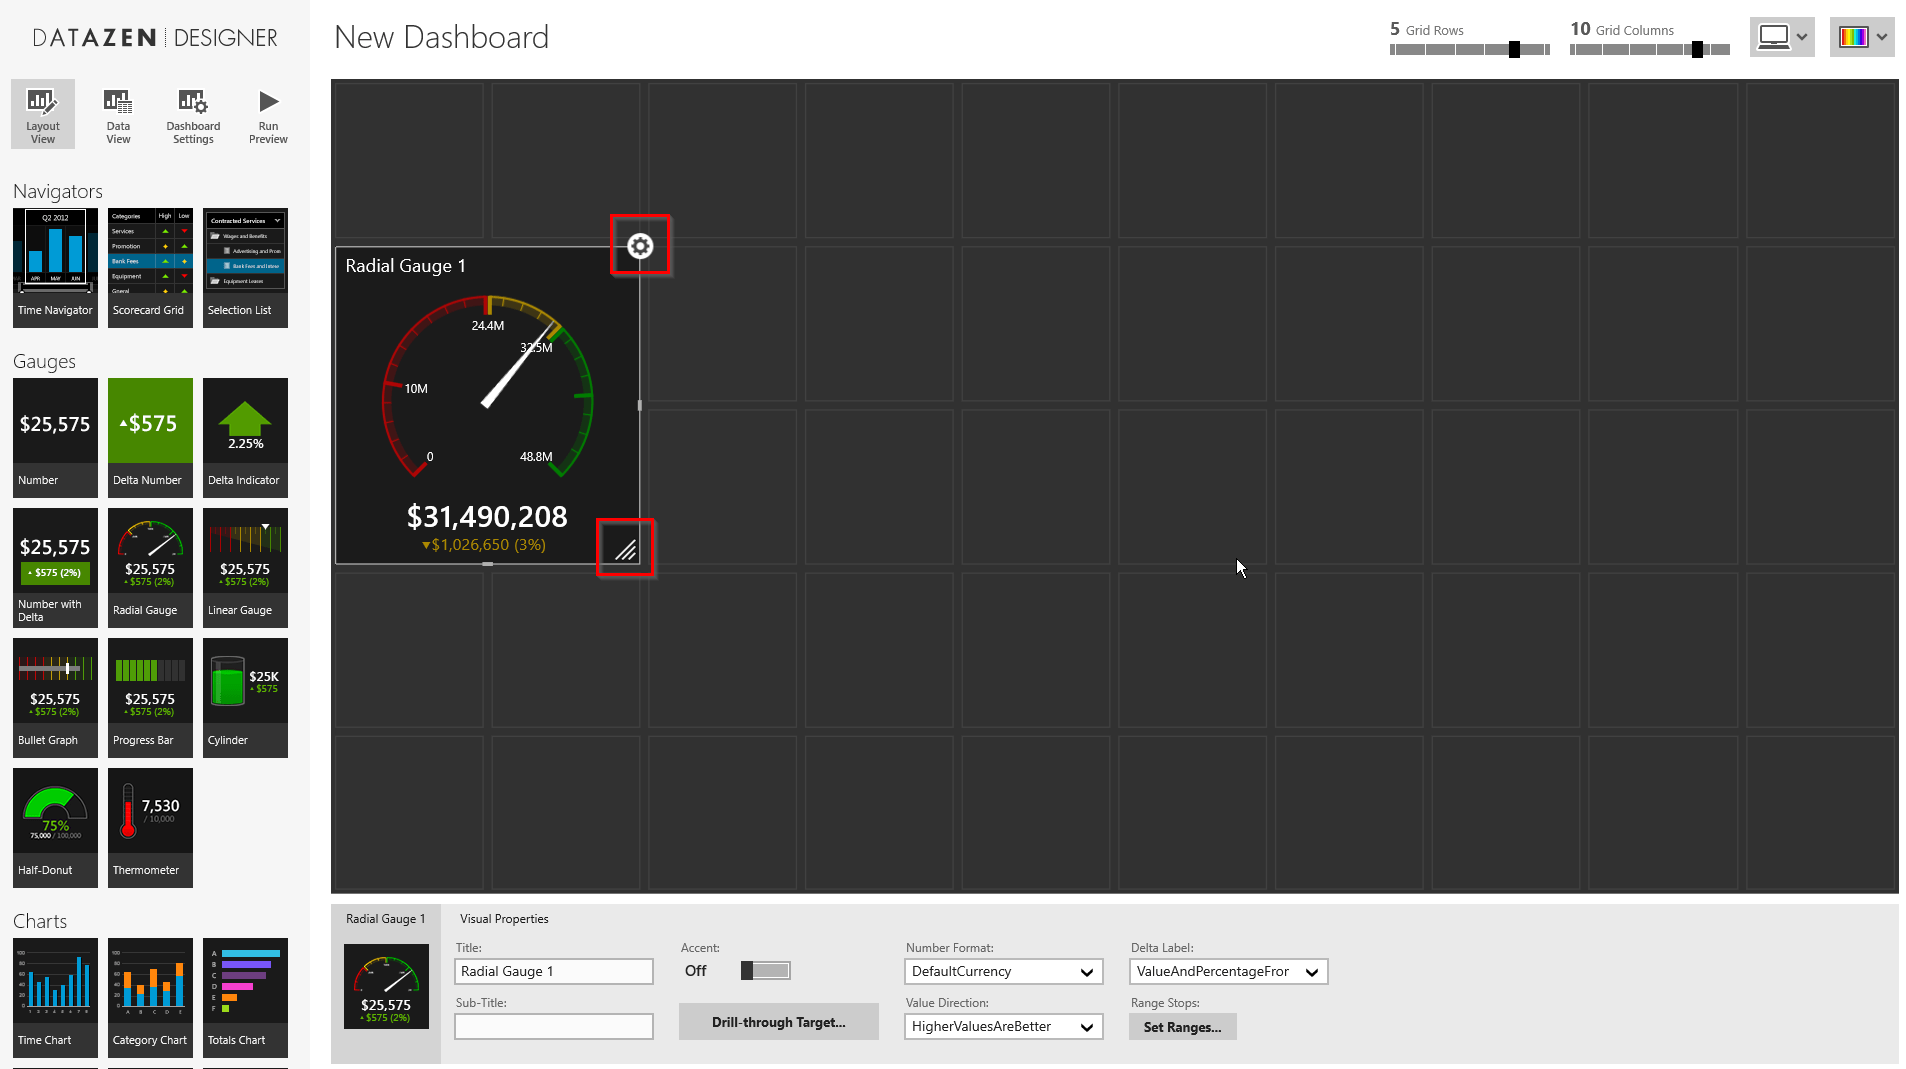Click the Drill-through Target button
The height and width of the screenshot is (1069, 1906).
coord(778,1022)
